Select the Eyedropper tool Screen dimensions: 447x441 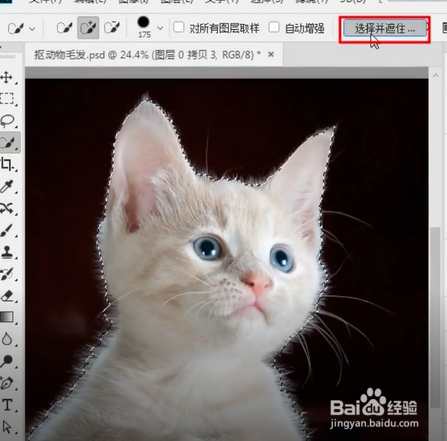pos(7,186)
